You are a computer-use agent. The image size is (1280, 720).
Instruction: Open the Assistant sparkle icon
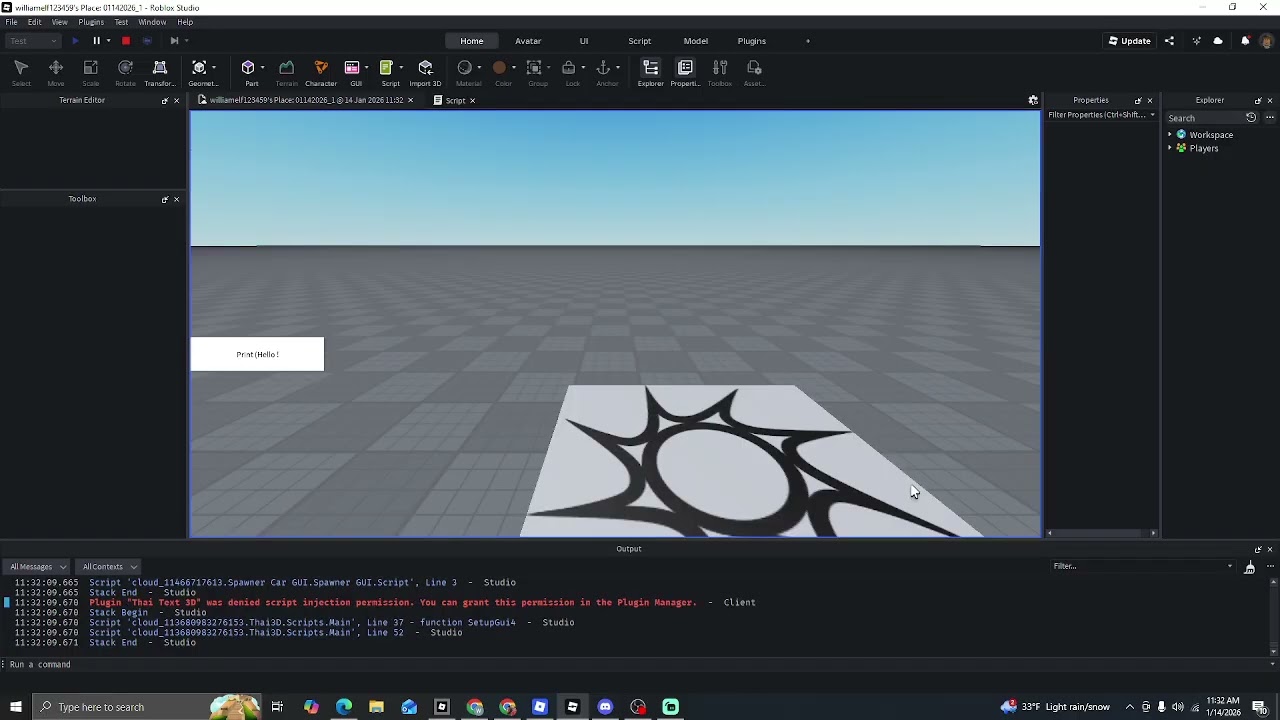[1196, 41]
